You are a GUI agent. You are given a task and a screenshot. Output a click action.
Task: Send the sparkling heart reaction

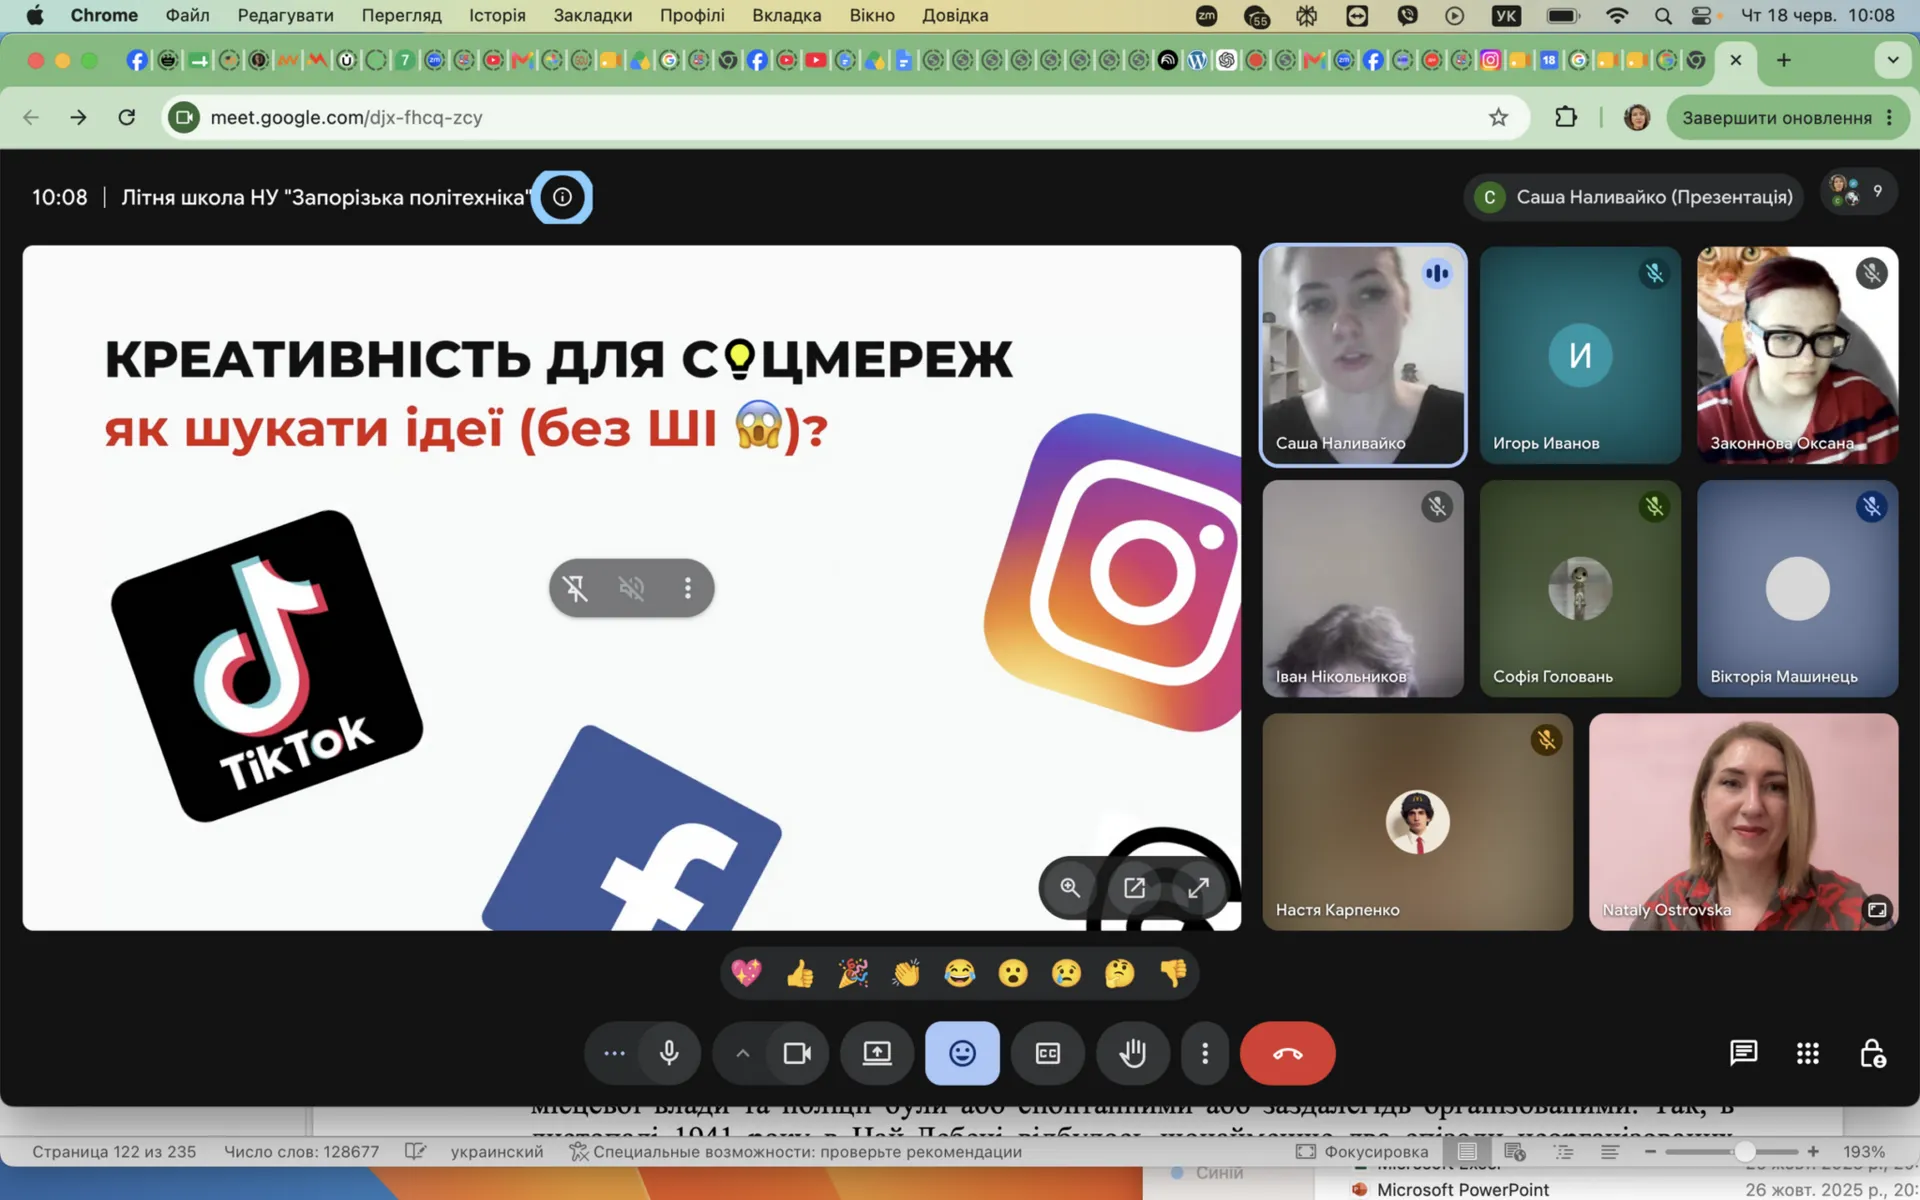pyautogui.click(x=746, y=973)
